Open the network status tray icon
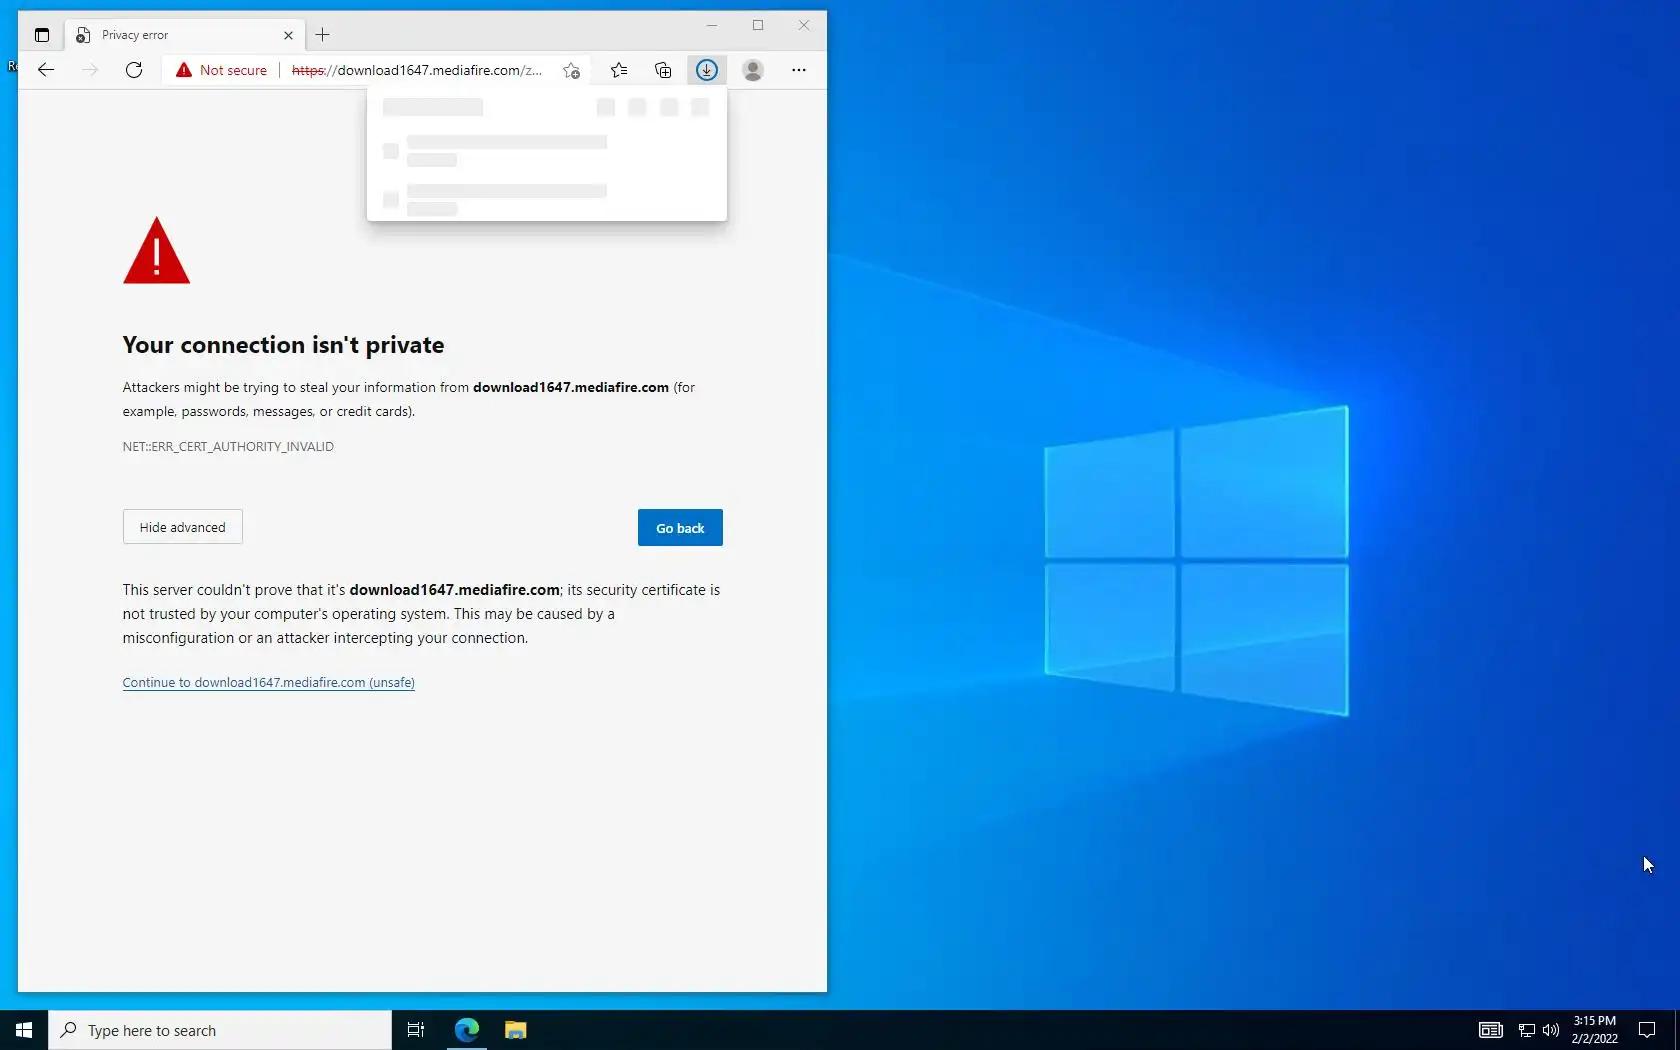 (x=1527, y=1030)
